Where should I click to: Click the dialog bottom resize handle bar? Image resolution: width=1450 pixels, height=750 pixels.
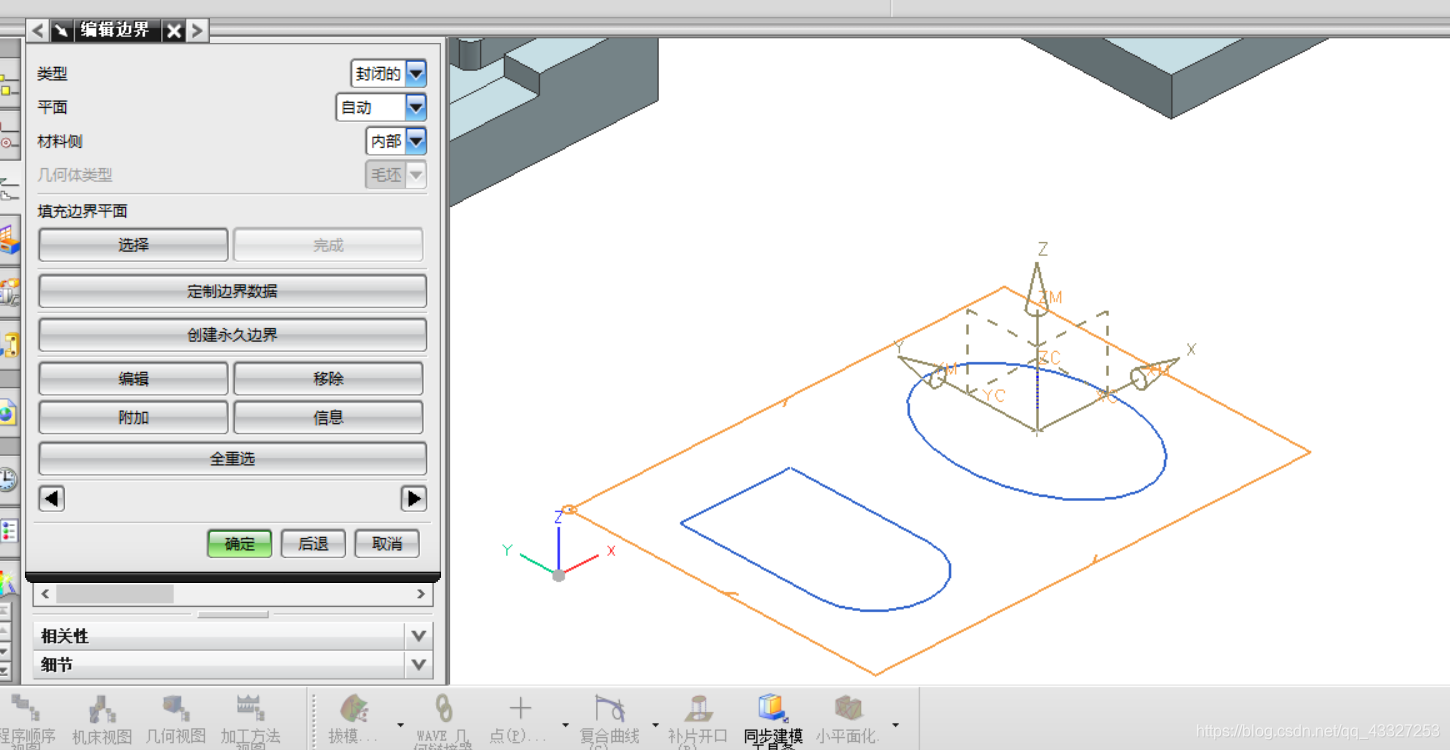pos(232,614)
